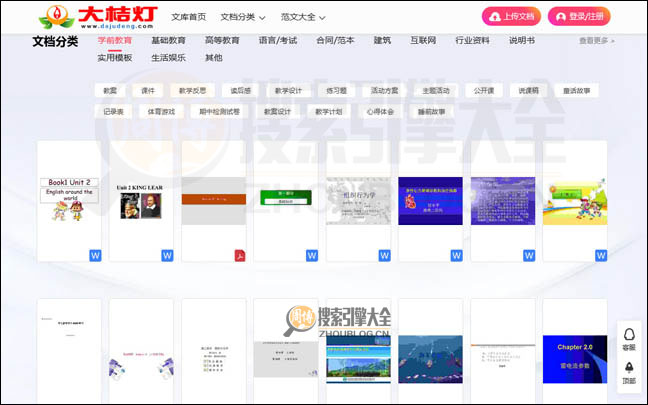Select the 建筑 category tab
This screenshot has width=648, height=405.
tap(382, 40)
